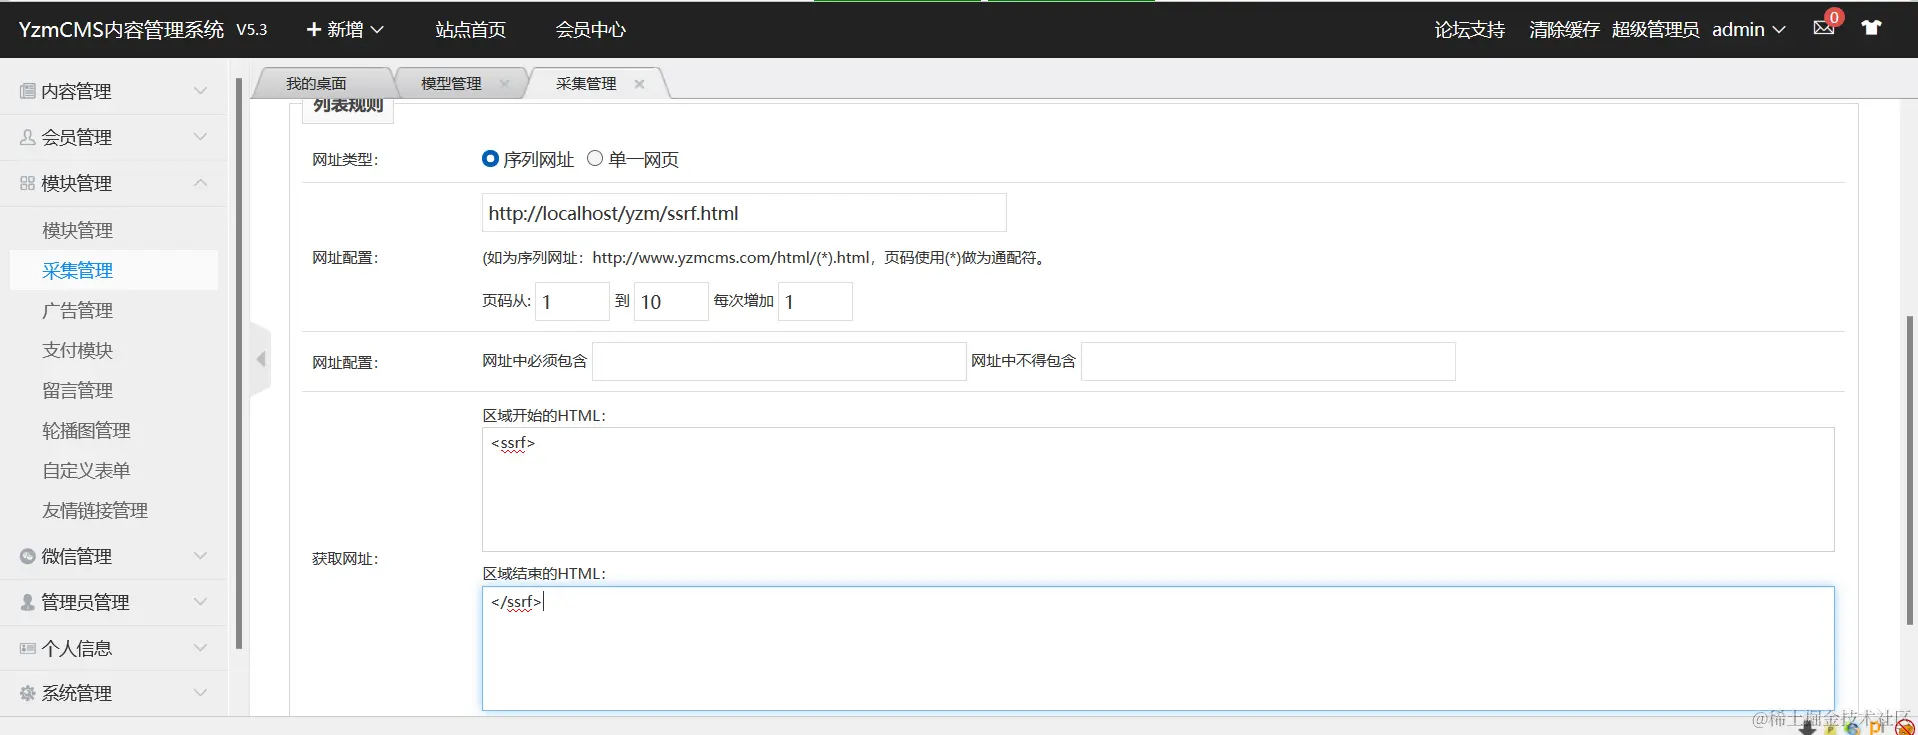Expand 系统管理 menu chevron
The image size is (1918, 735).
click(x=200, y=693)
